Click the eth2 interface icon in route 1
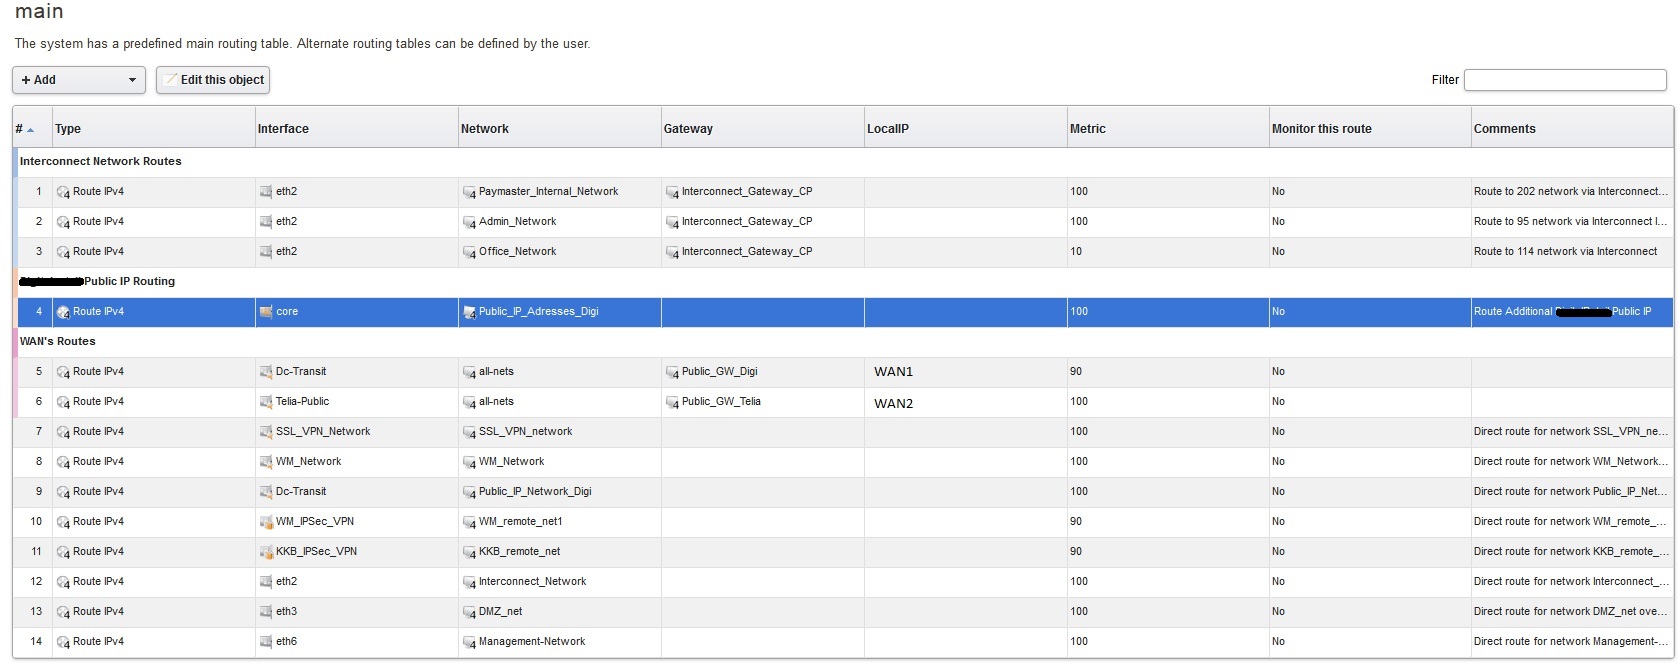Image resolution: width=1678 pixels, height=670 pixels. click(266, 192)
